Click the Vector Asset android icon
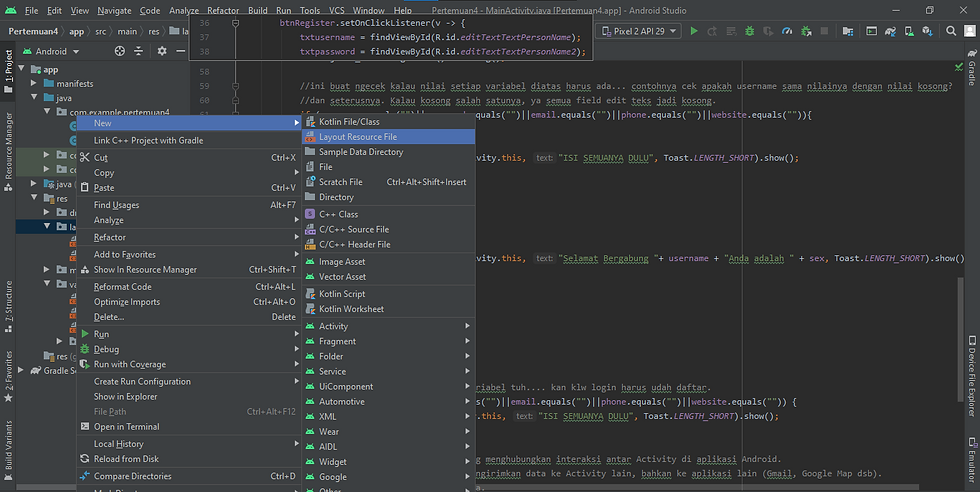 310,276
